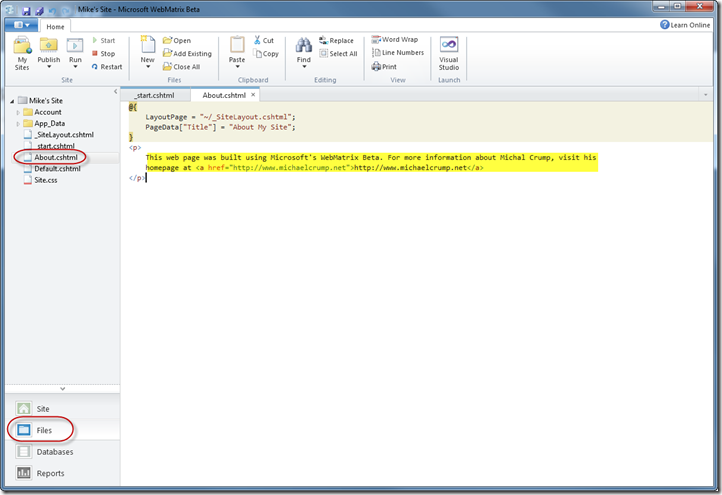Image resolution: width=722 pixels, height=495 pixels.
Task: Click the chevron above workspace selector
Action: coord(63,389)
